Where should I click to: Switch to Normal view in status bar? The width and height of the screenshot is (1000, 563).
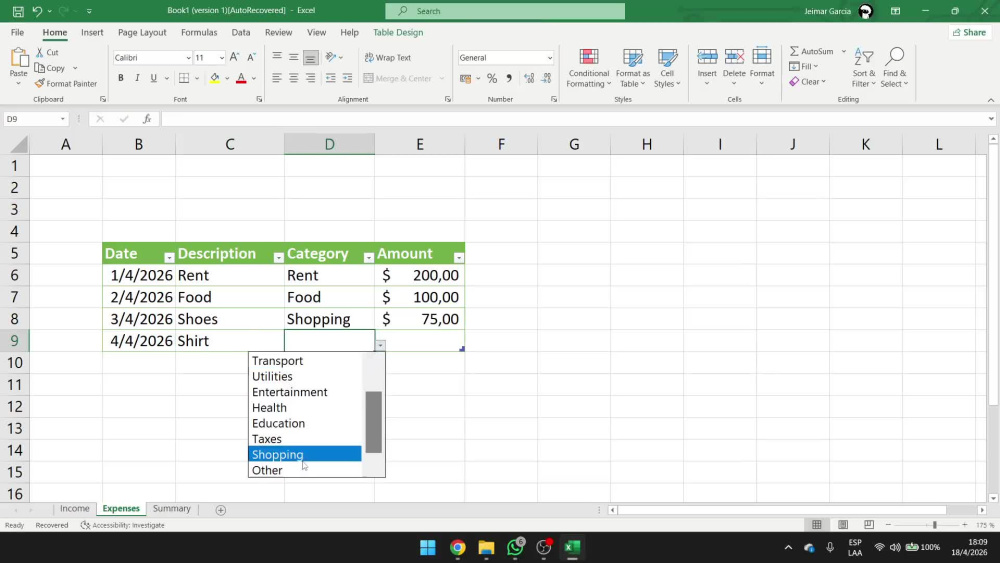coord(816,525)
